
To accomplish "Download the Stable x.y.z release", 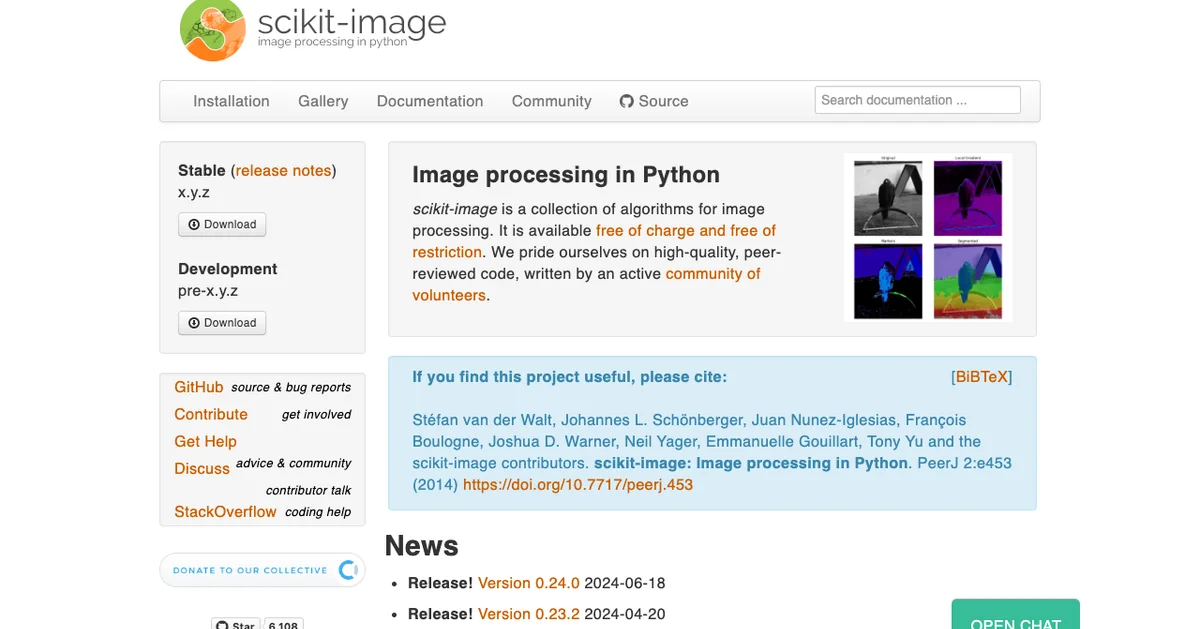I will 222,225.
